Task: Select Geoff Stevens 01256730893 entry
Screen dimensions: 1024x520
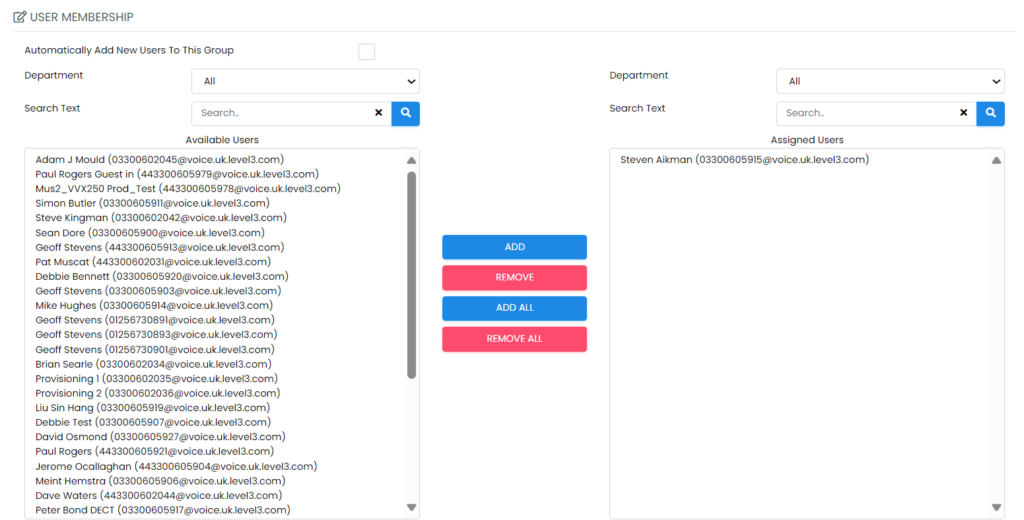Action: (156, 334)
